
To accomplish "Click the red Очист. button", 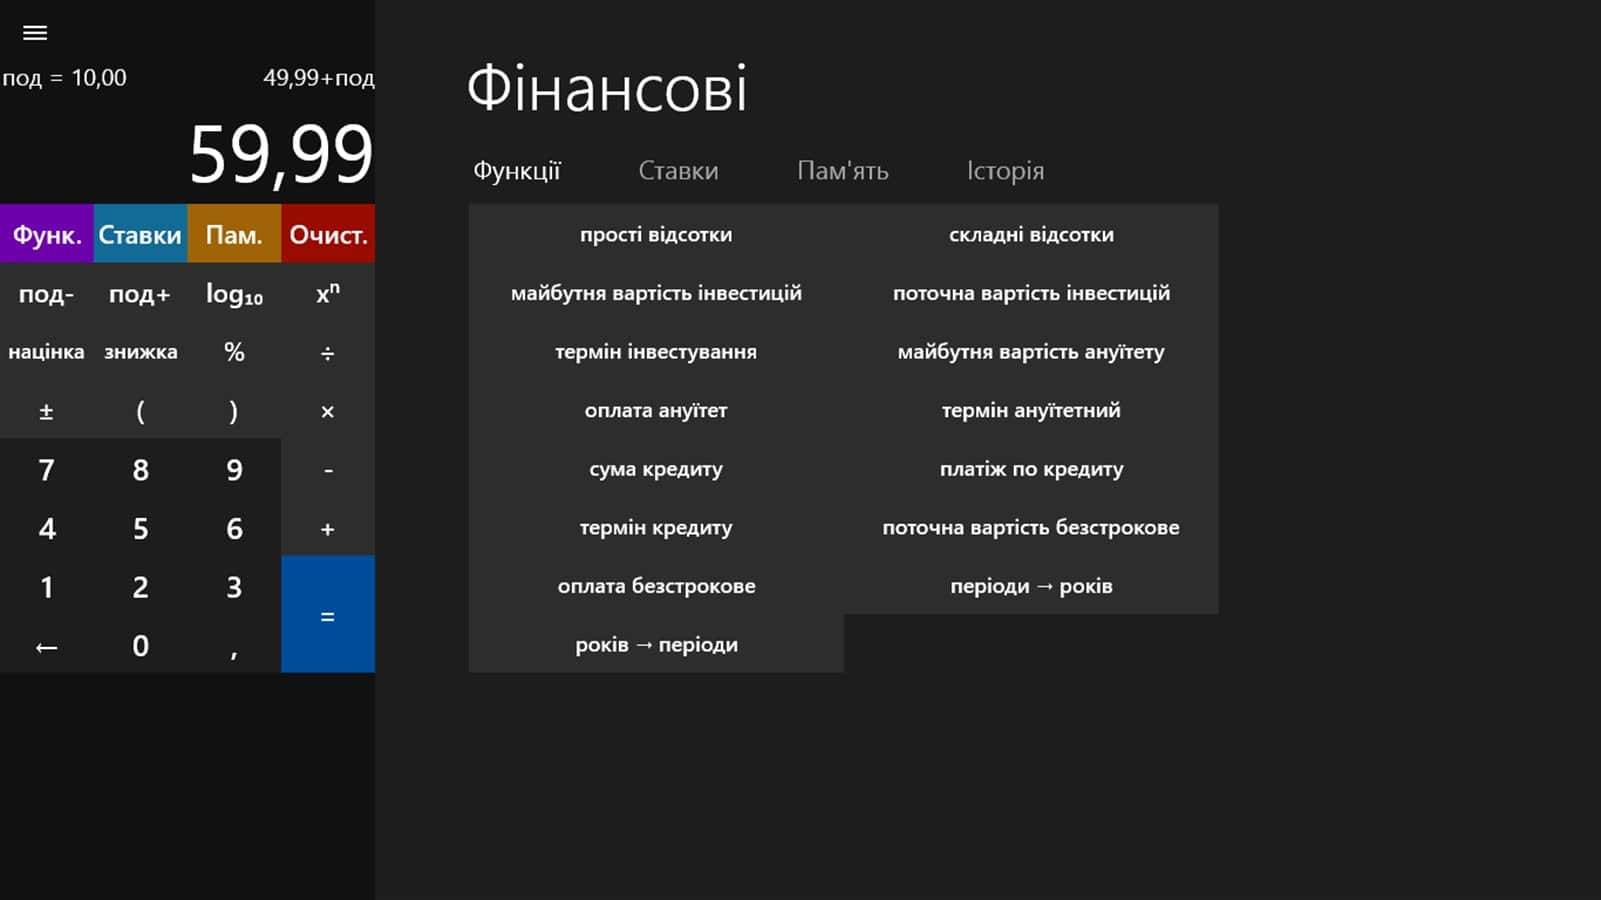I will 328,234.
